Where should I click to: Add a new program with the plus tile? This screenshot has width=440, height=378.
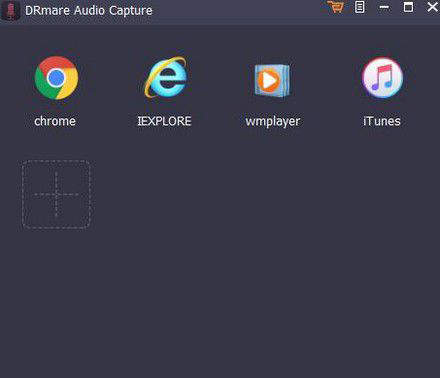pos(56,195)
